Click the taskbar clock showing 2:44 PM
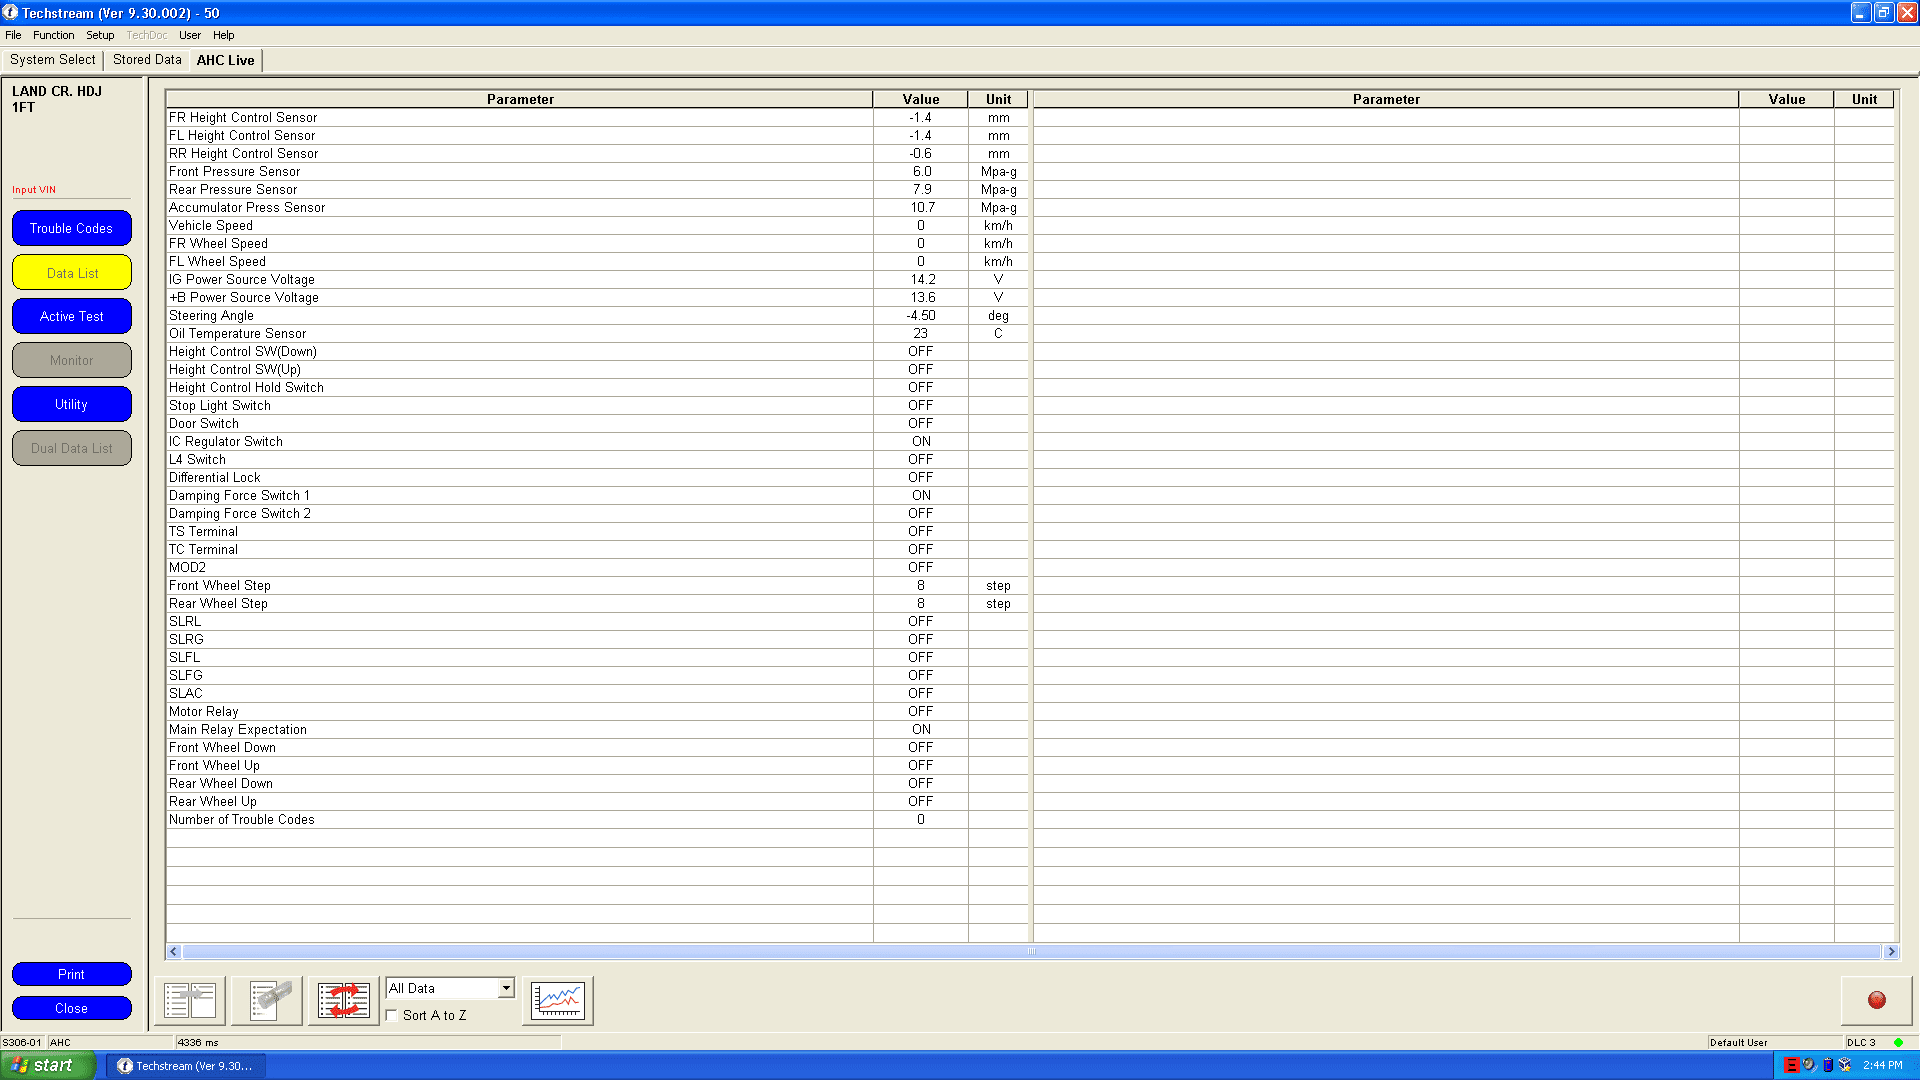Screen dimensions: 1920x1080 tap(1883, 1065)
